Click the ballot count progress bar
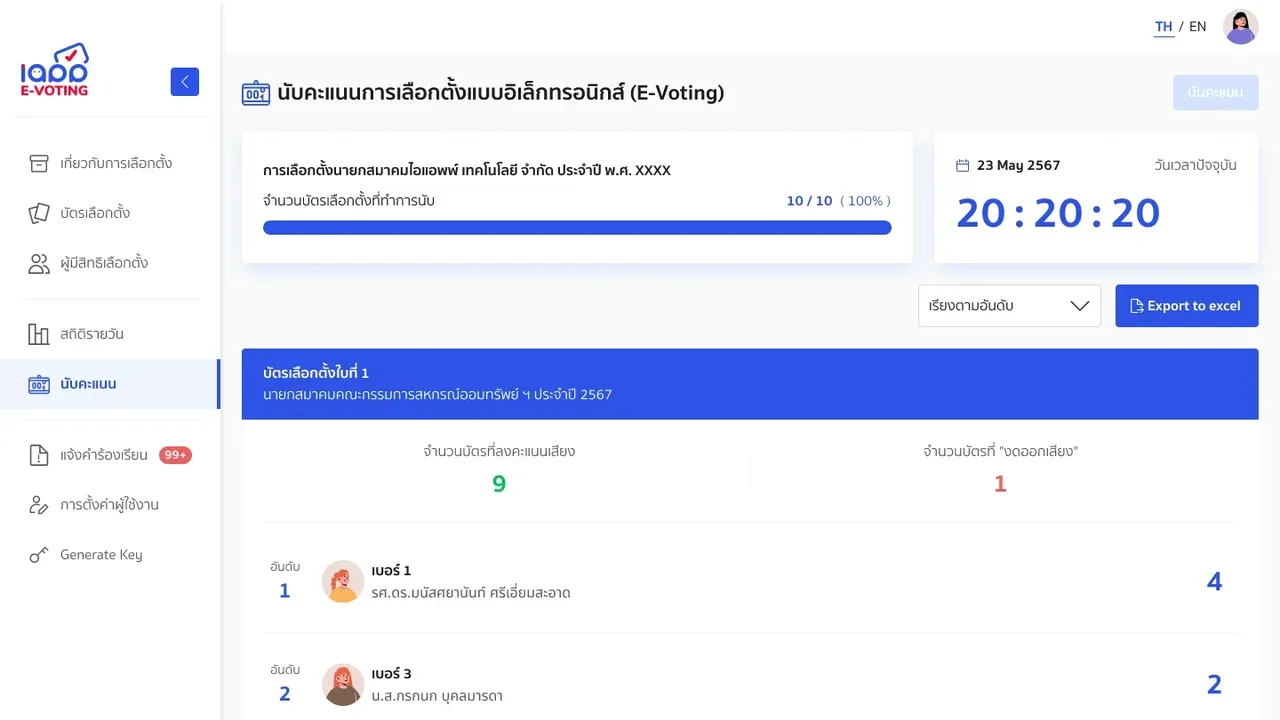 click(577, 228)
